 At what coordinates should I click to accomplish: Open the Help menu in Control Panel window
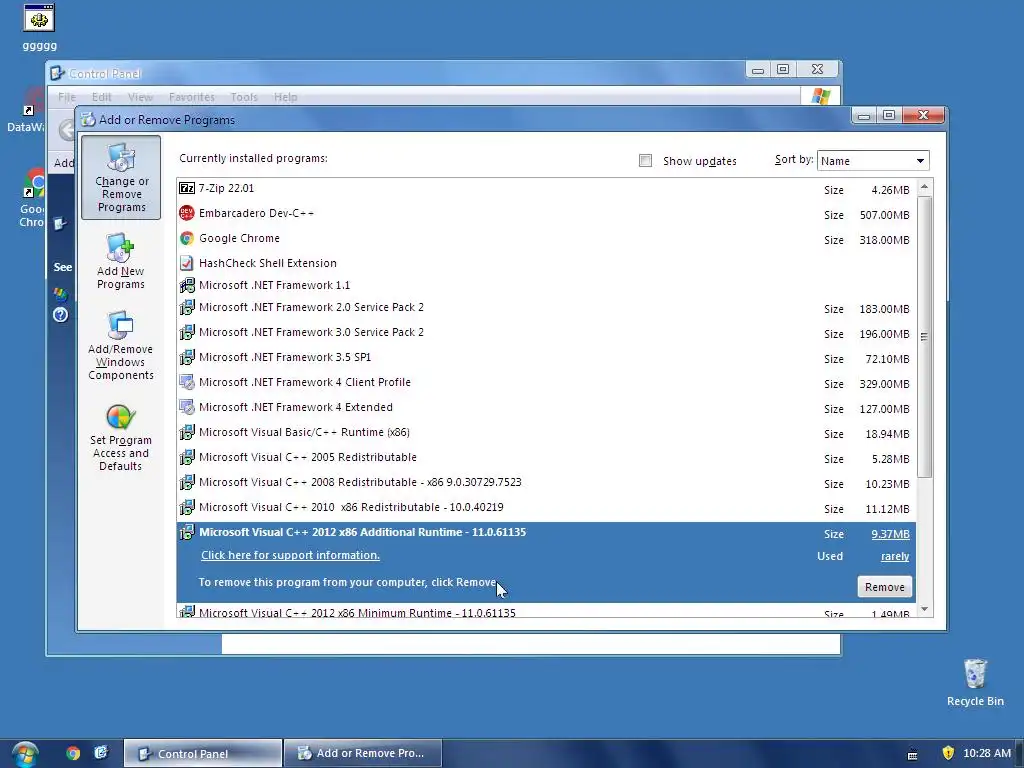pyautogui.click(x=285, y=97)
